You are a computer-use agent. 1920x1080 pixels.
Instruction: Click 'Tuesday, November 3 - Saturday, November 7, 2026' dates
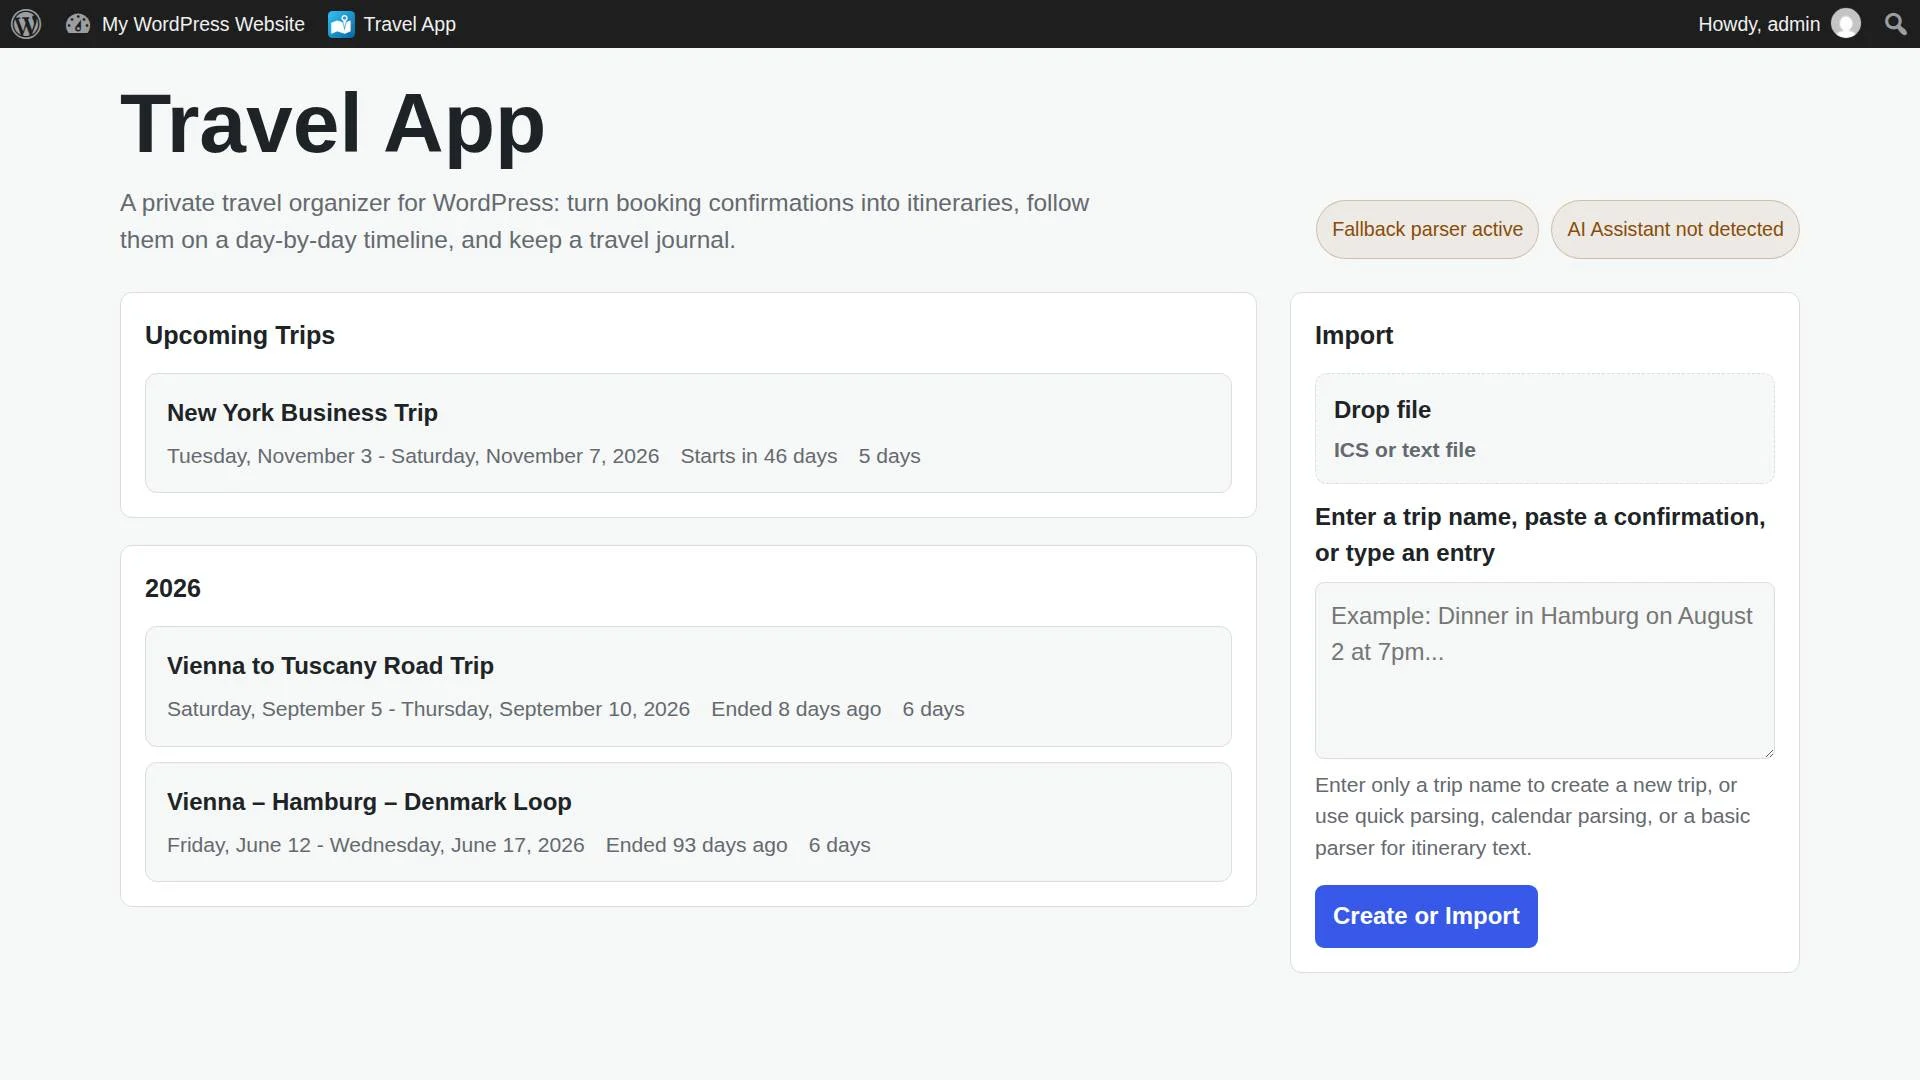(x=413, y=456)
